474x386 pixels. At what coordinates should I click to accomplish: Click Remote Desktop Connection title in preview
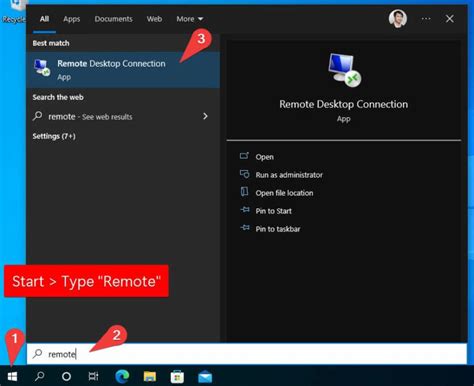click(x=344, y=104)
